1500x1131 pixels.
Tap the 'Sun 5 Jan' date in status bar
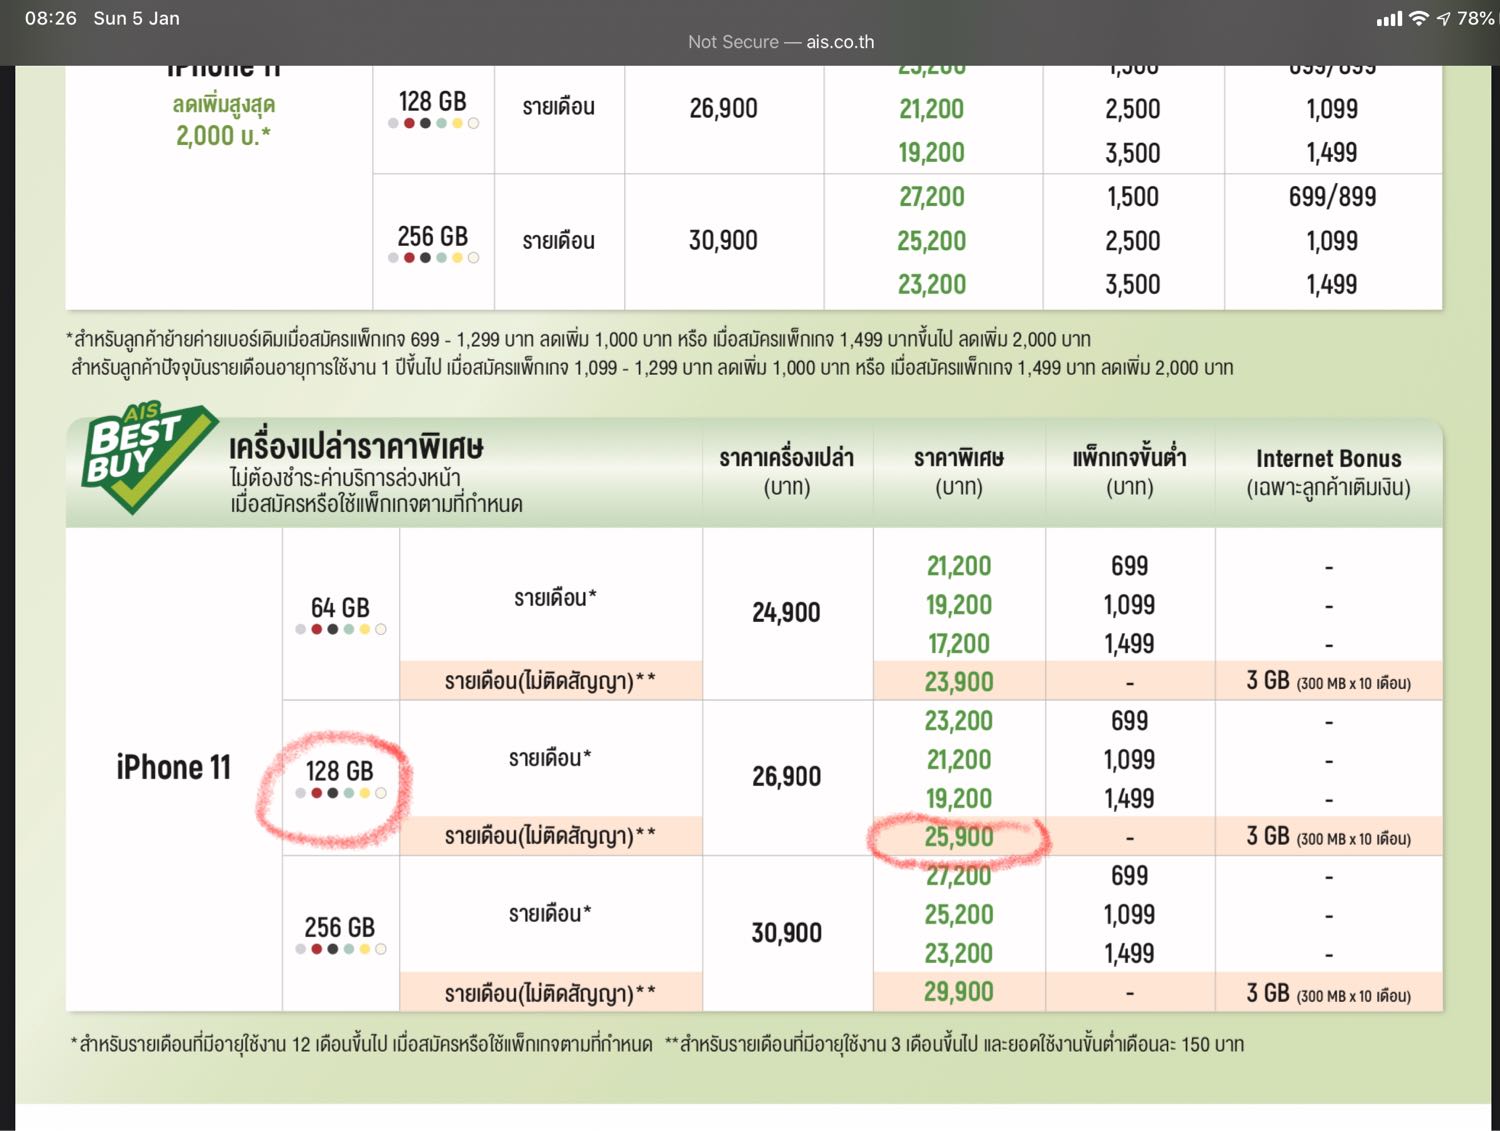[136, 18]
